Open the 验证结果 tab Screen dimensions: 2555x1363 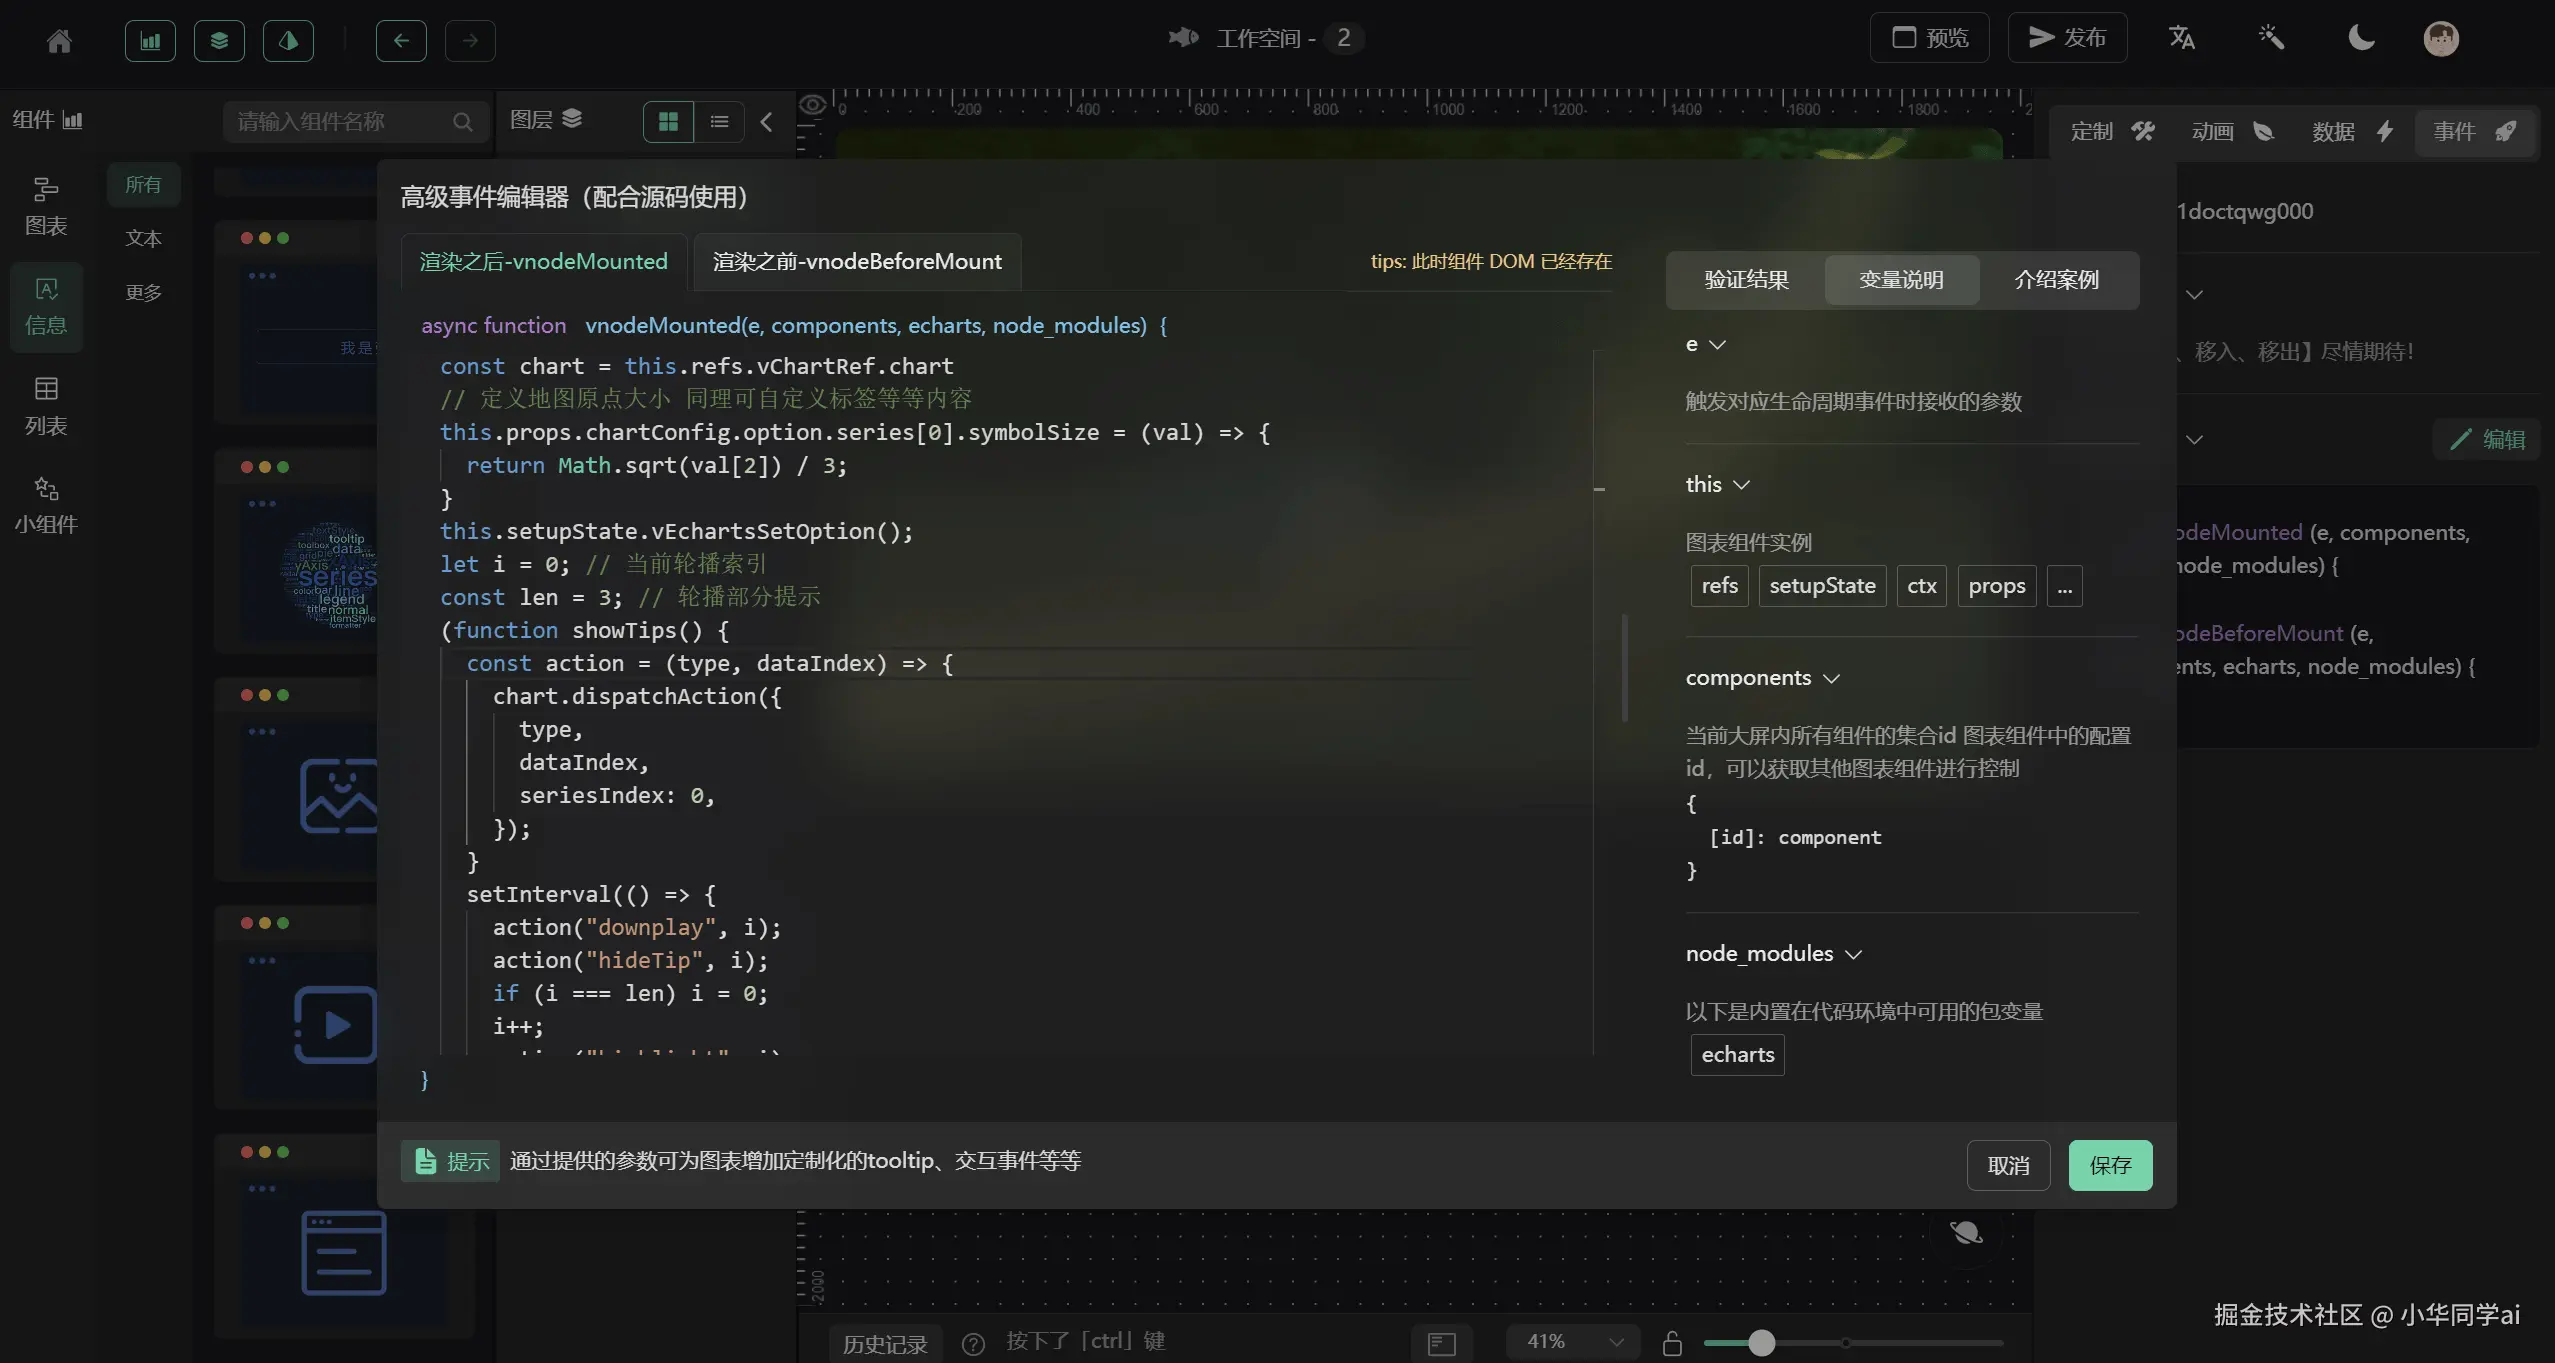(1746, 280)
